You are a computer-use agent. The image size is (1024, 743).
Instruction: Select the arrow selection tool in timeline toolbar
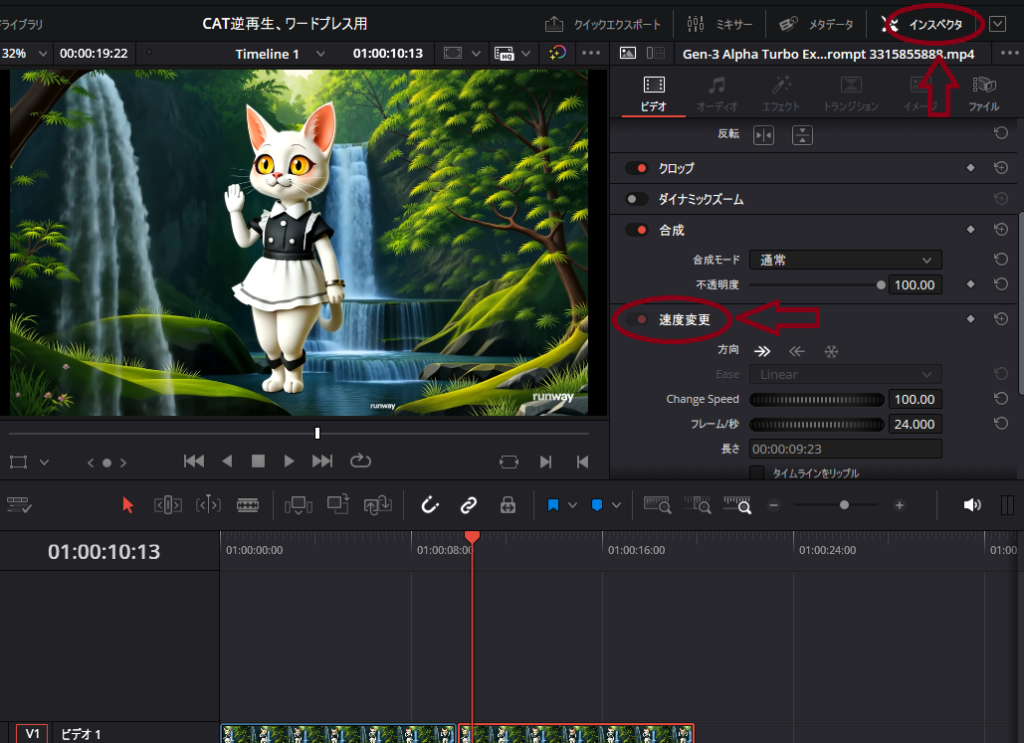tap(128, 505)
